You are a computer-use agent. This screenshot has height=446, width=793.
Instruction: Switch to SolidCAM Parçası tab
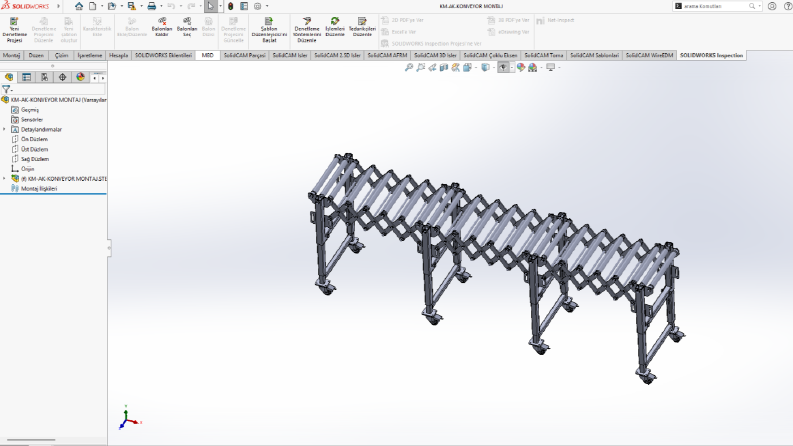point(245,55)
